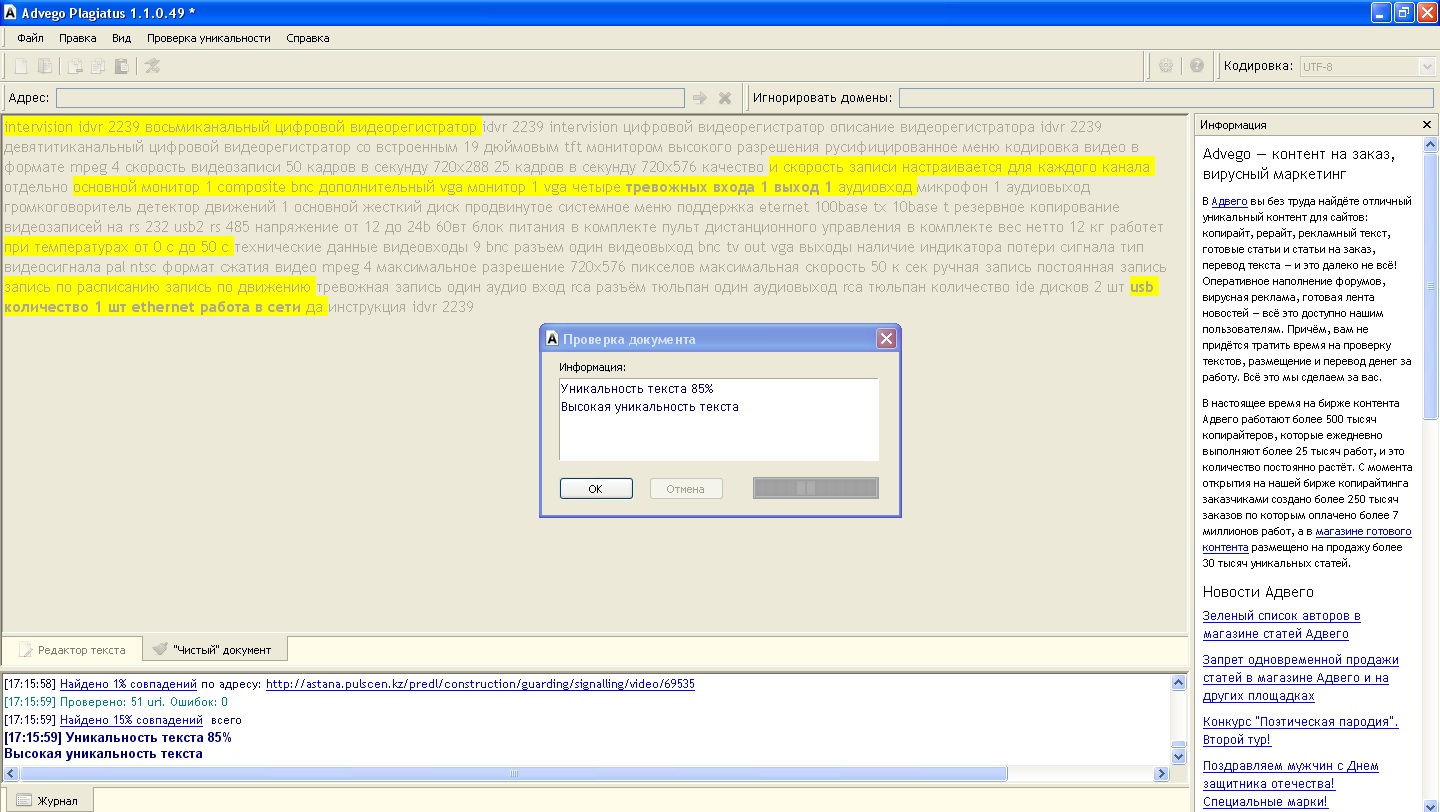Open the магазине готового контента link
1440x812 pixels.
click(x=1307, y=539)
